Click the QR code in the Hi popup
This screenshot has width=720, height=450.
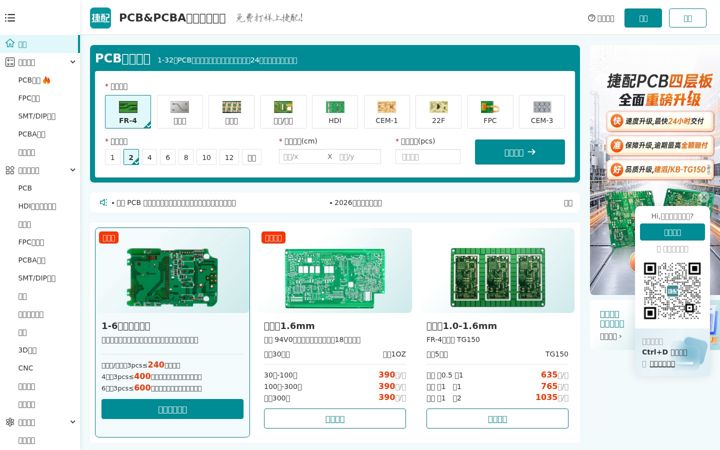coord(672,290)
